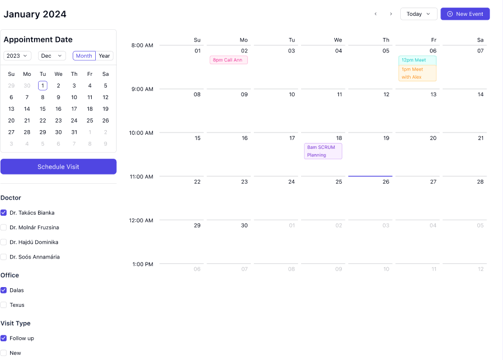Open the 8am SCRUM Planning event
The height and width of the screenshot is (360, 503).
[323, 151]
